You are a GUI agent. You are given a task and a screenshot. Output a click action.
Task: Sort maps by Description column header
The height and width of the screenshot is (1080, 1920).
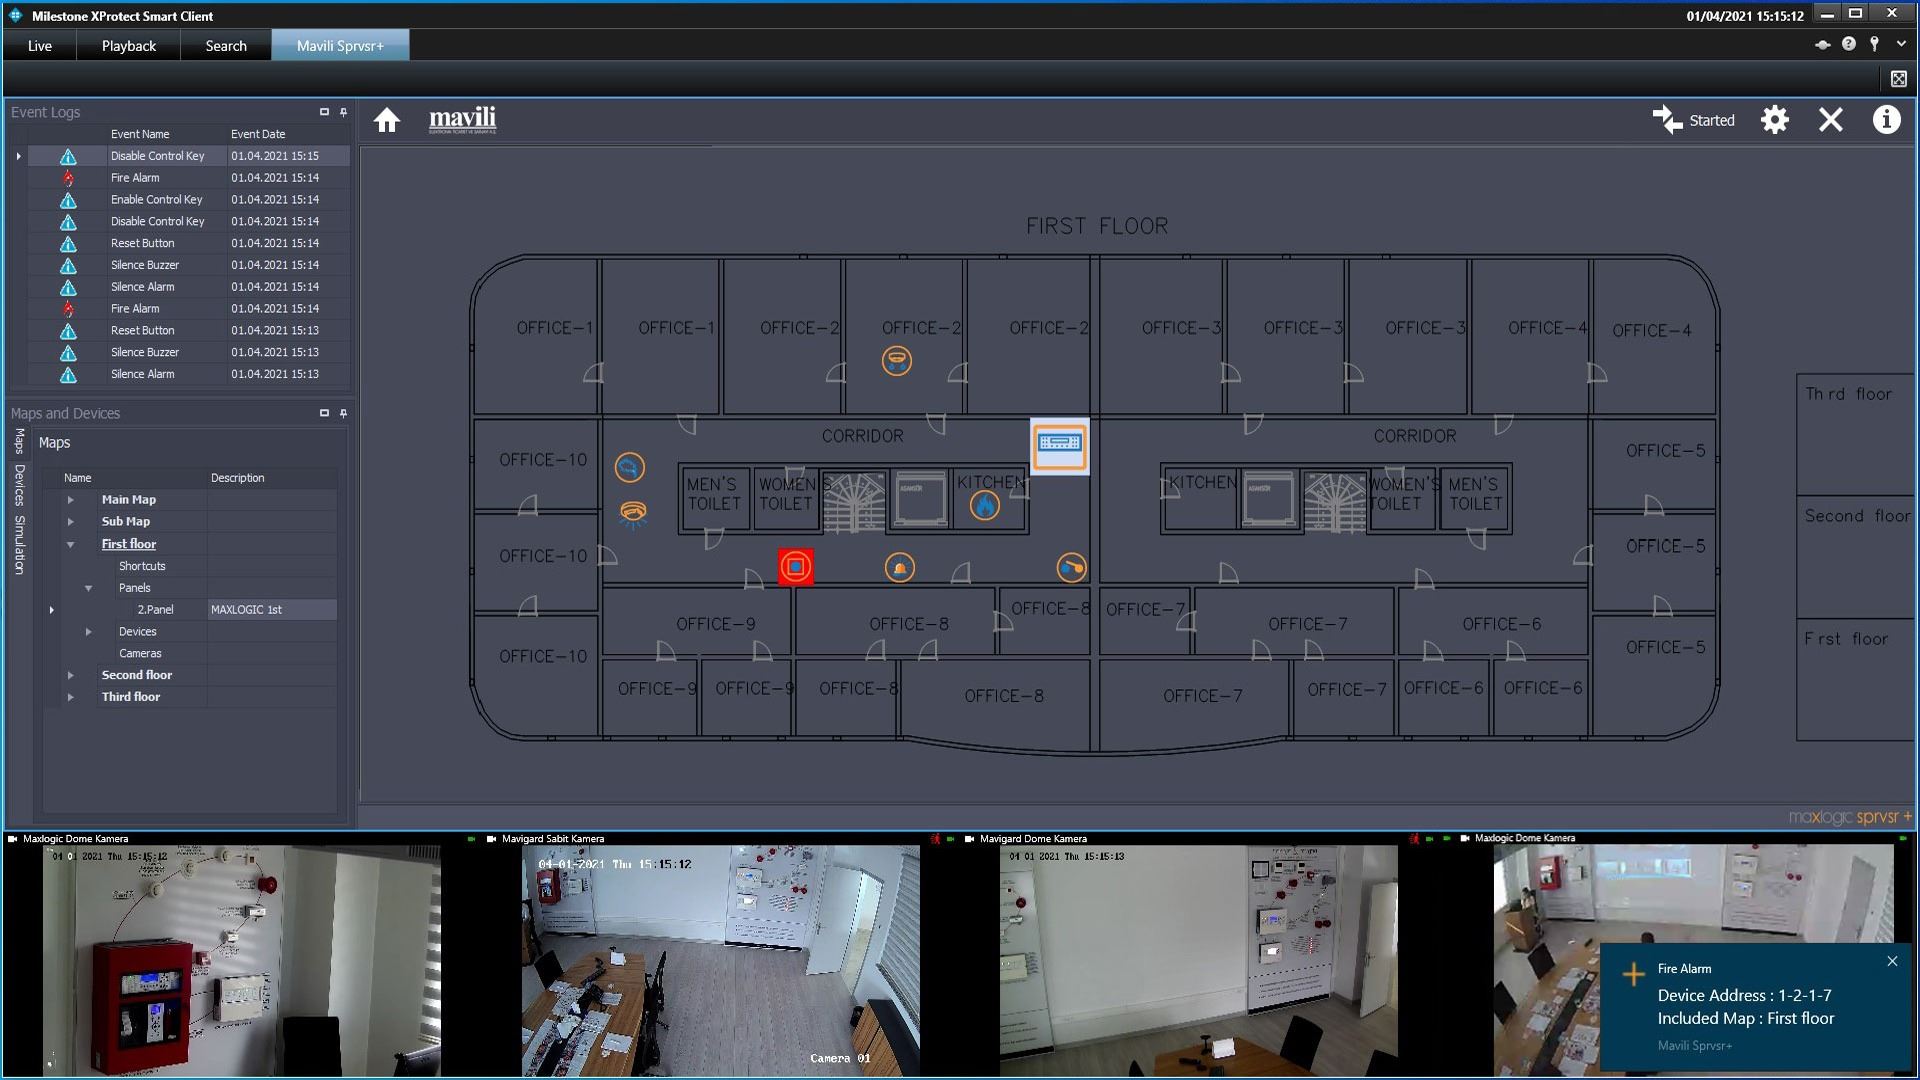(272, 478)
